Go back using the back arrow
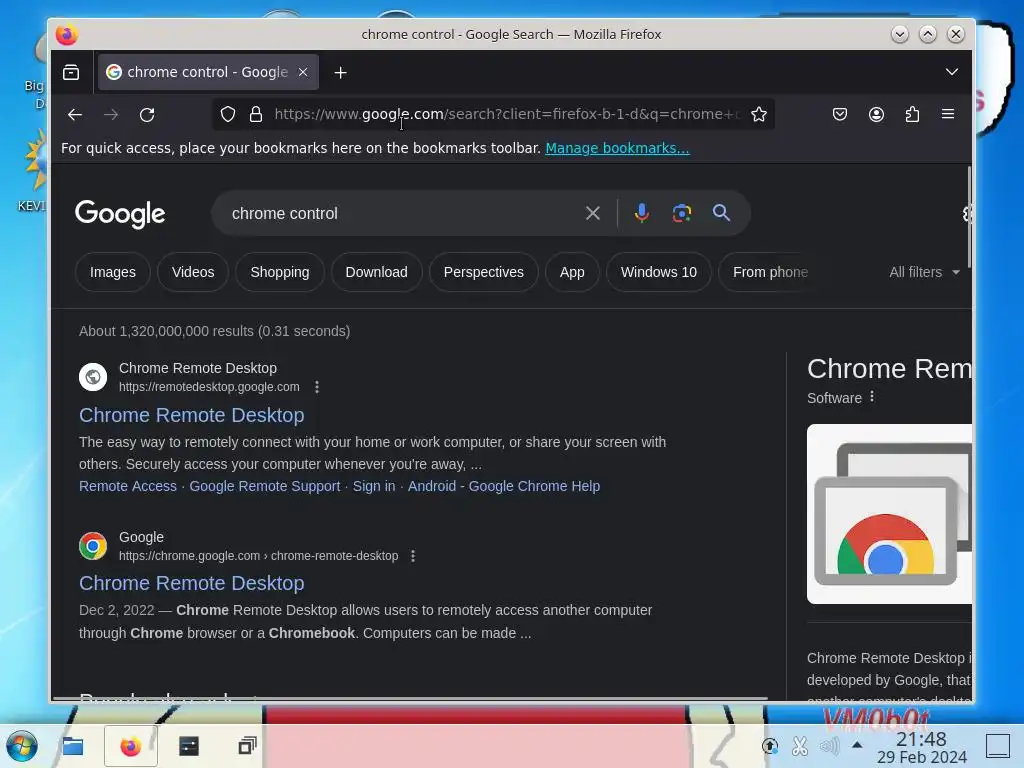The width and height of the screenshot is (1024, 768). pos(75,115)
